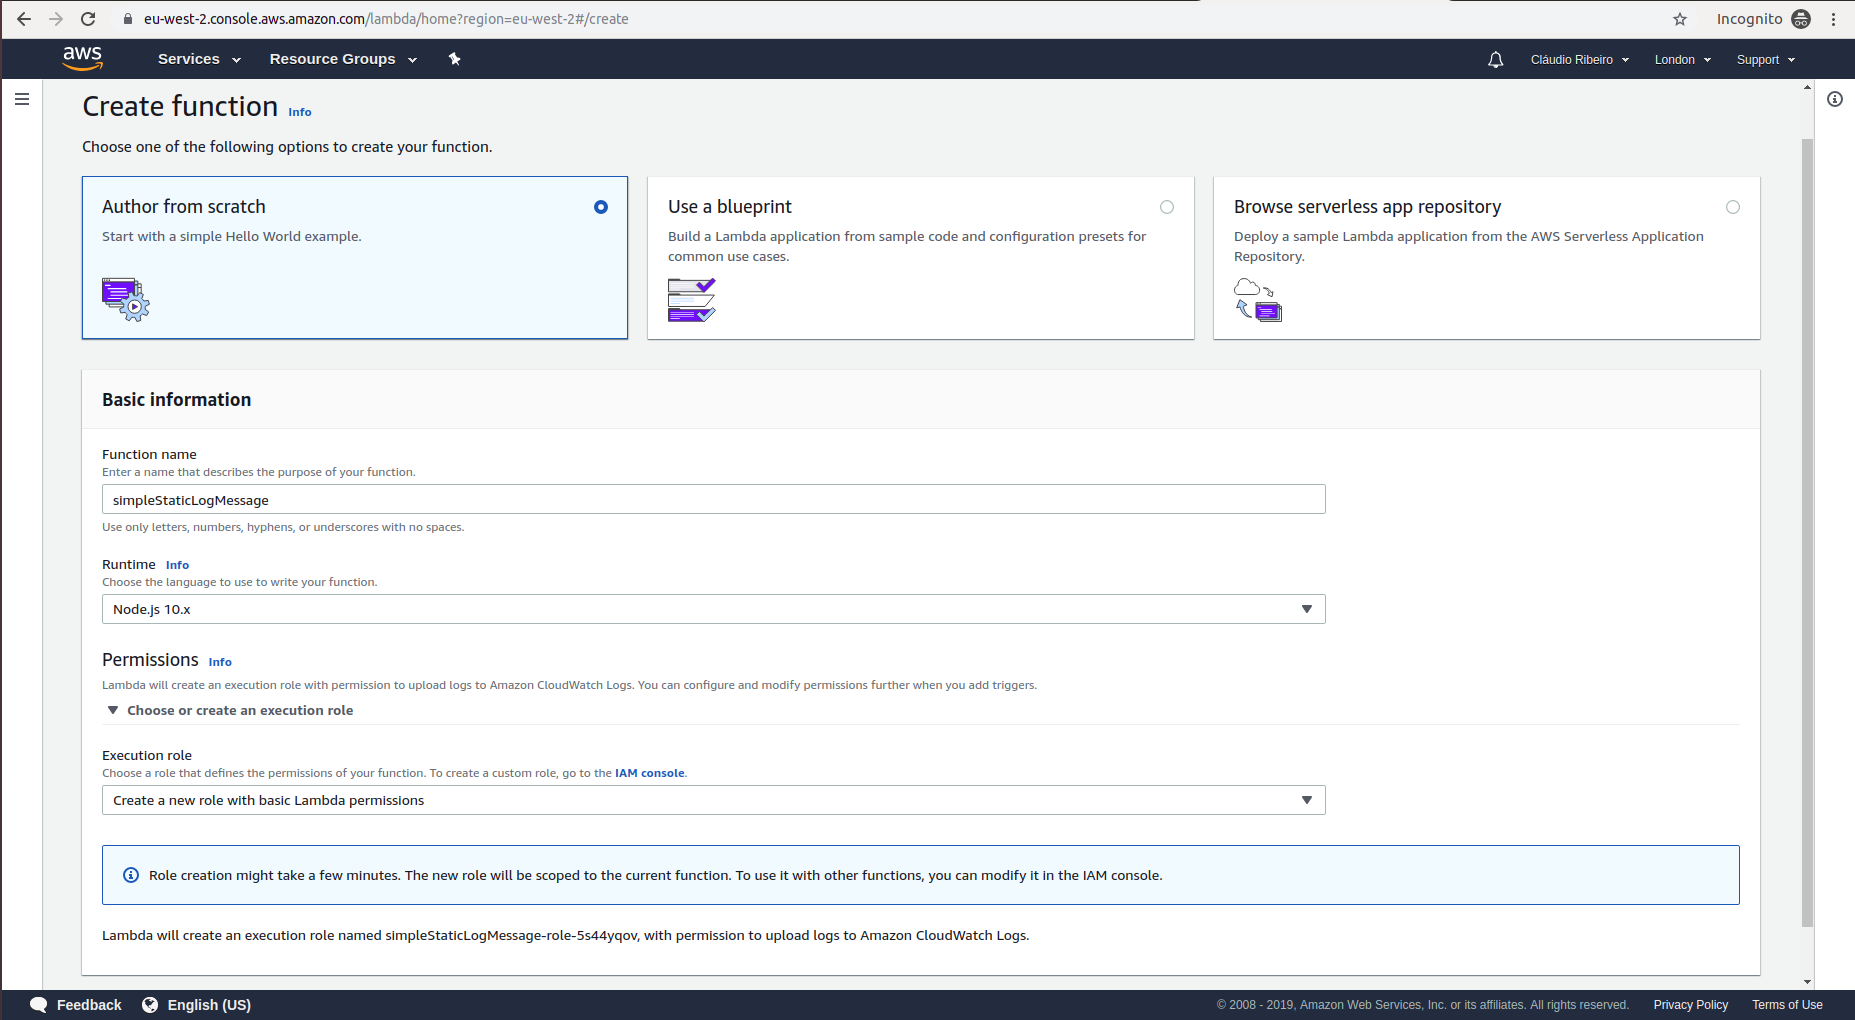This screenshot has height=1020, width=1855.
Task: Click the AWS logo to go home
Action: (x=83, y=58)
